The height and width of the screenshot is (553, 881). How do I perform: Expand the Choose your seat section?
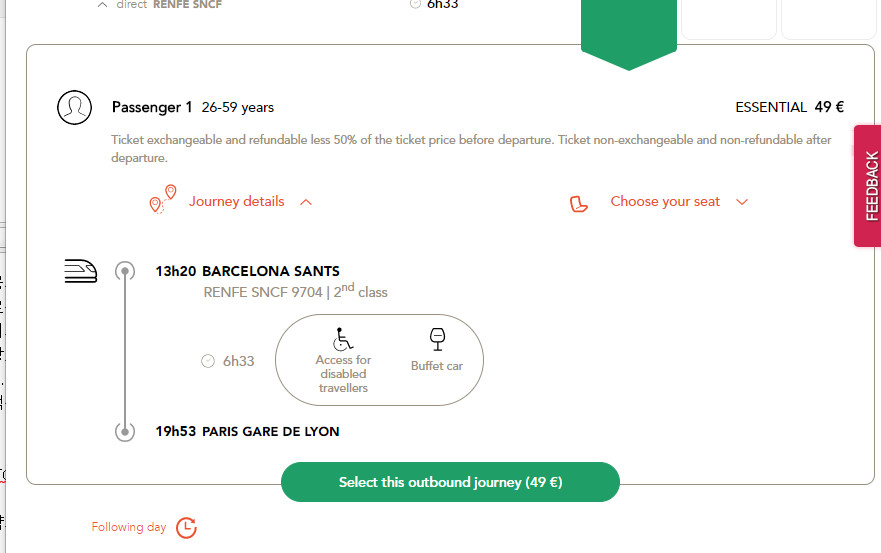coord(742,202)
